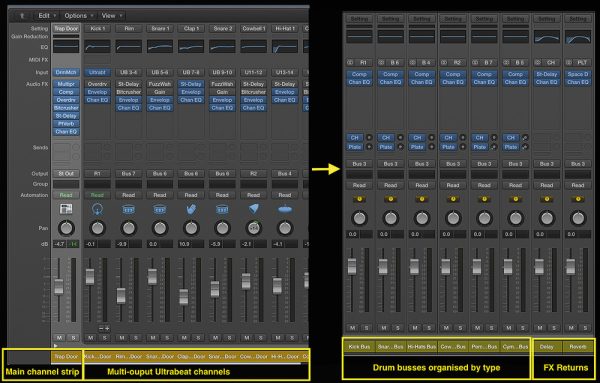Click the Hi-Hat 1 EQ thumbnail

tap(285, 47)
